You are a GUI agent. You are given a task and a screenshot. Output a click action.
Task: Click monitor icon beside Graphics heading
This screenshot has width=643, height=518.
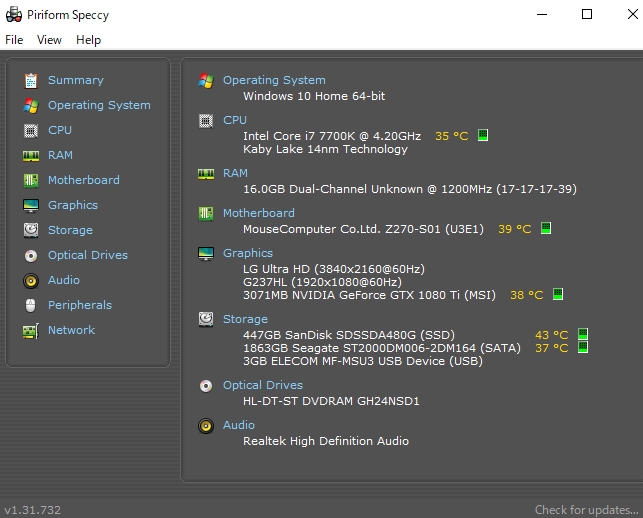[x=206, y=253]
